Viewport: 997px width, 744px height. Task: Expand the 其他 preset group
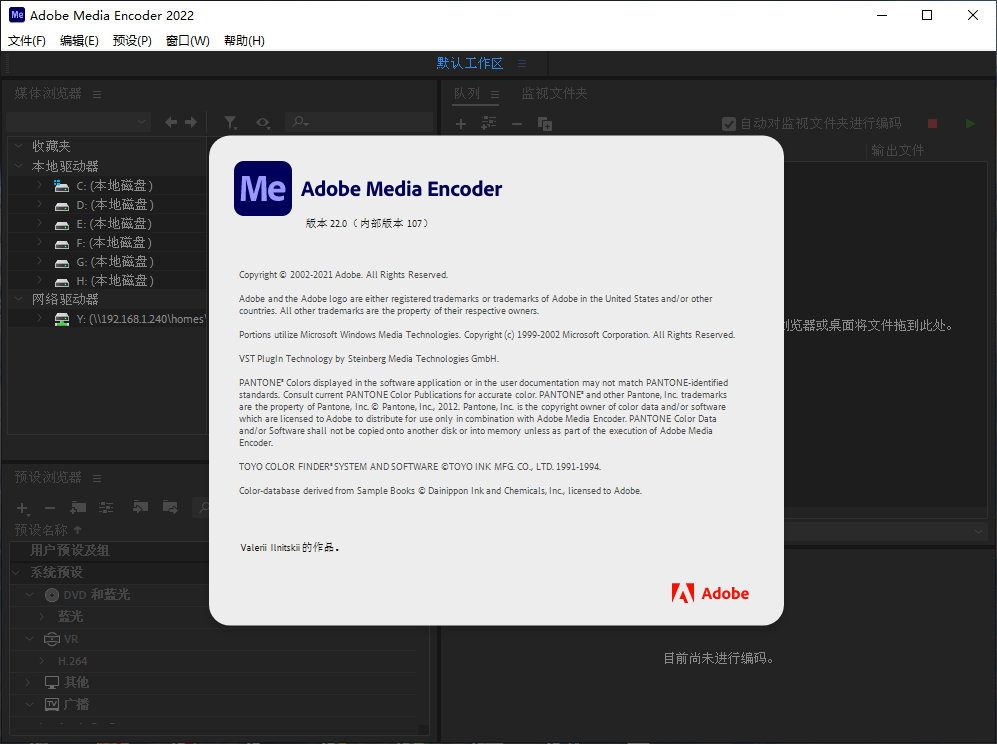click(x=28, y=682)
